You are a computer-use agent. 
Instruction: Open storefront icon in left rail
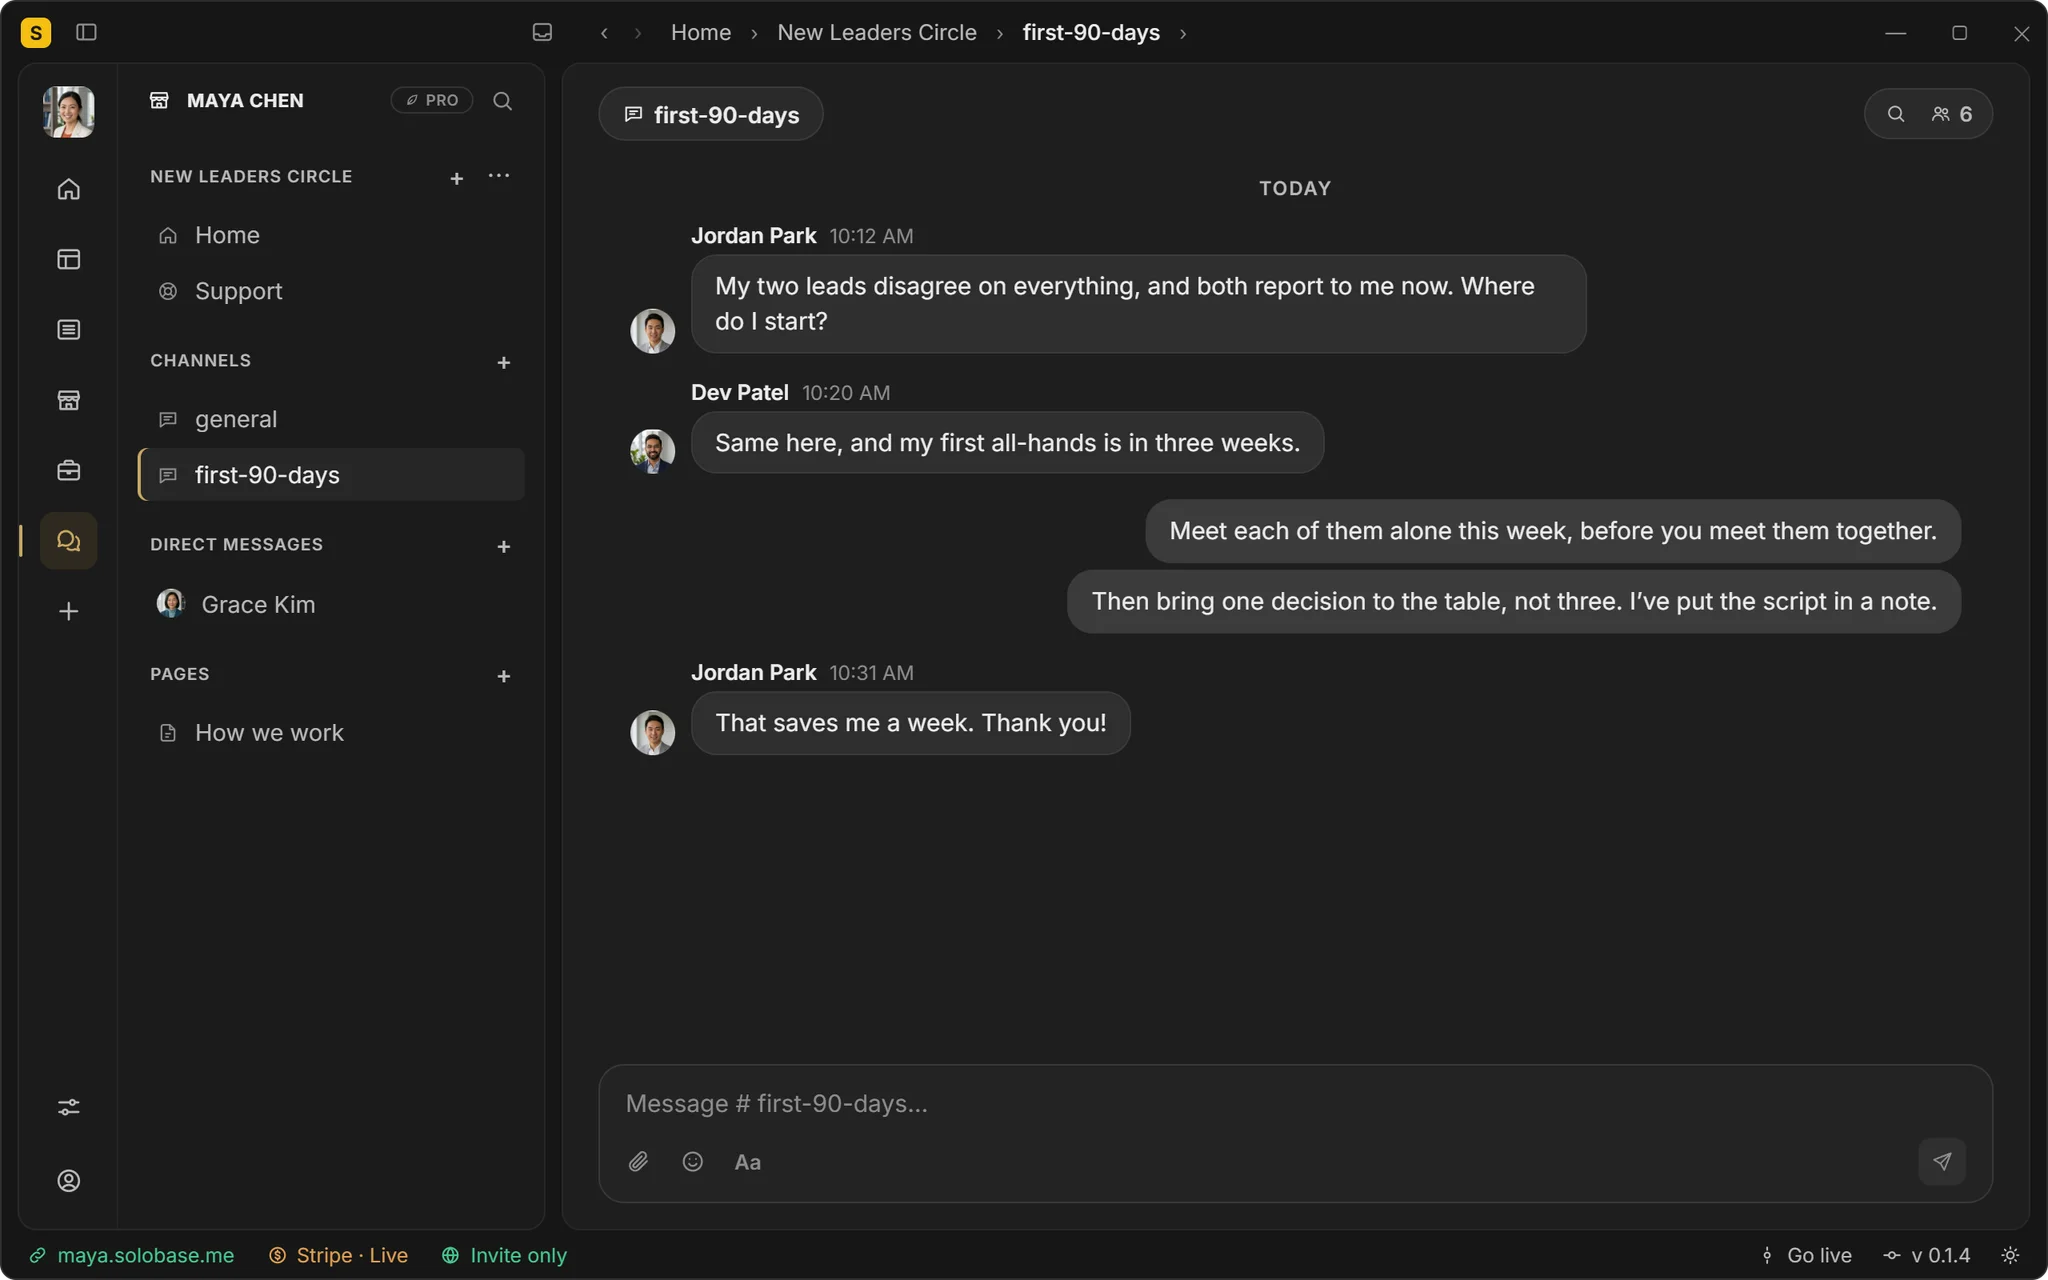68,400
